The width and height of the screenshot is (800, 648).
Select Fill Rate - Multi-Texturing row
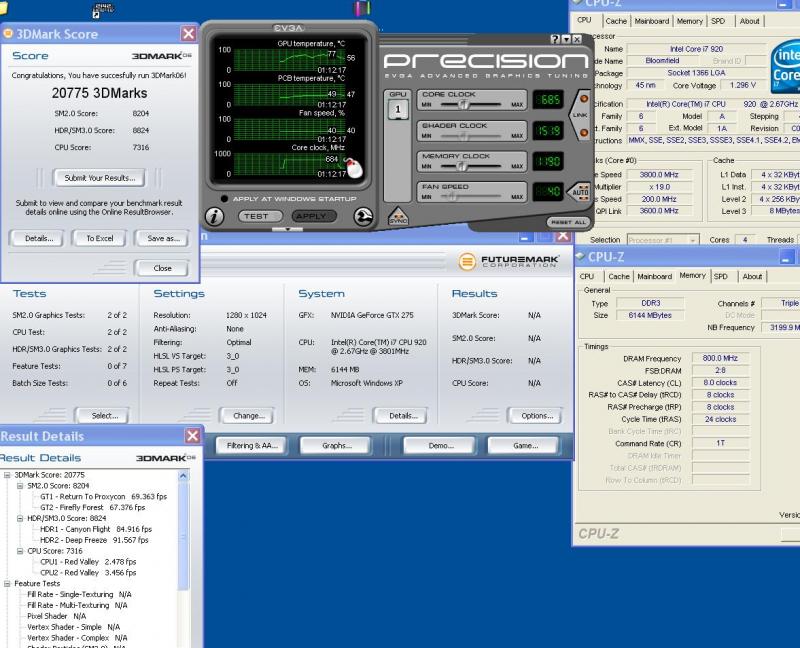click(x=77, y=605)
